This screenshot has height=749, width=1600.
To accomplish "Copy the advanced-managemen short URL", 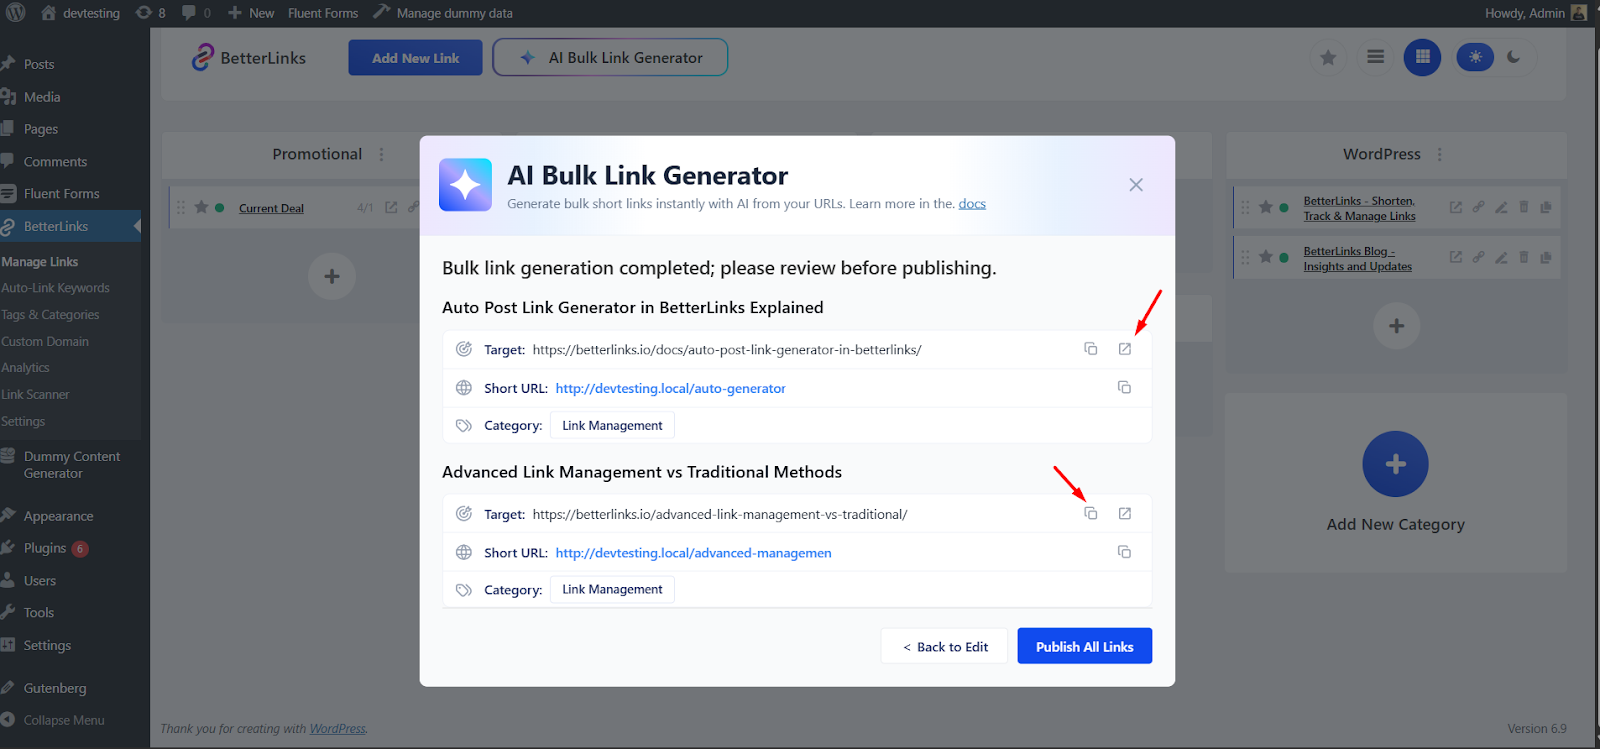I will pyautogui.click(x=1125, y=552).
